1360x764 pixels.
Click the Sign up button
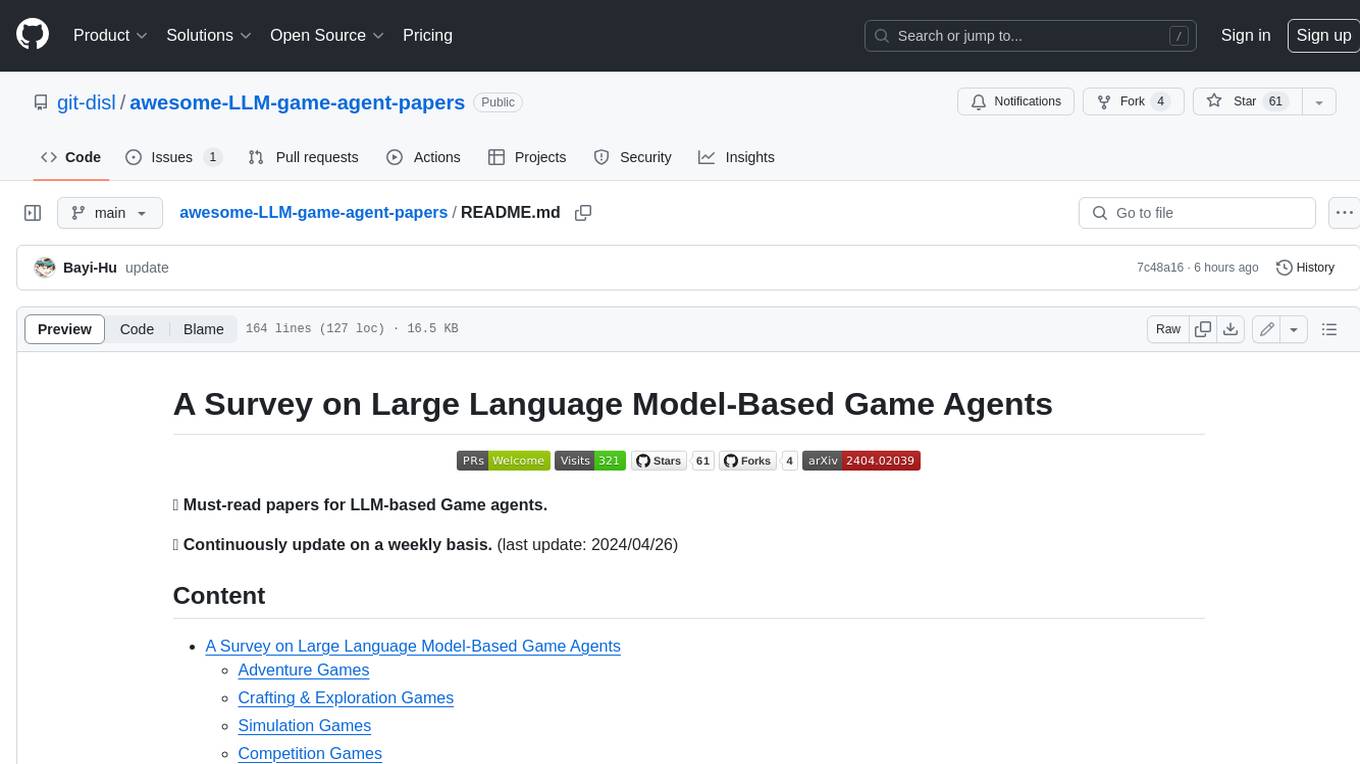[1323, 35]
